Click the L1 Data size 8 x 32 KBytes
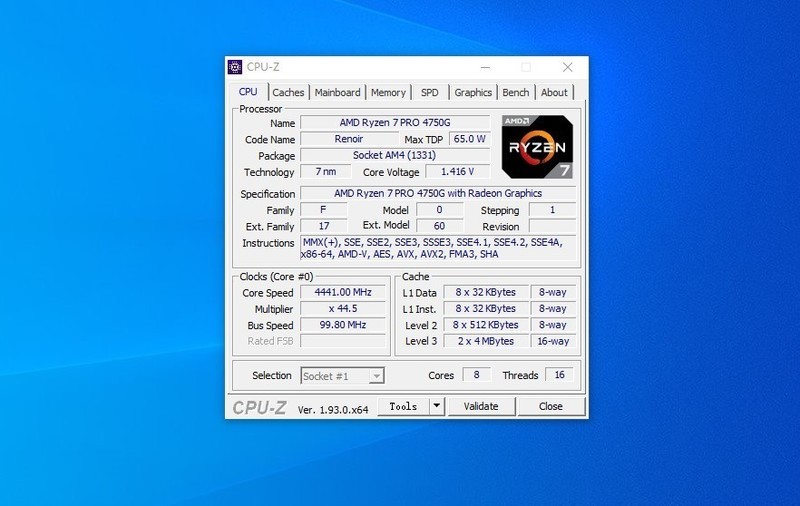 [486, 292]
